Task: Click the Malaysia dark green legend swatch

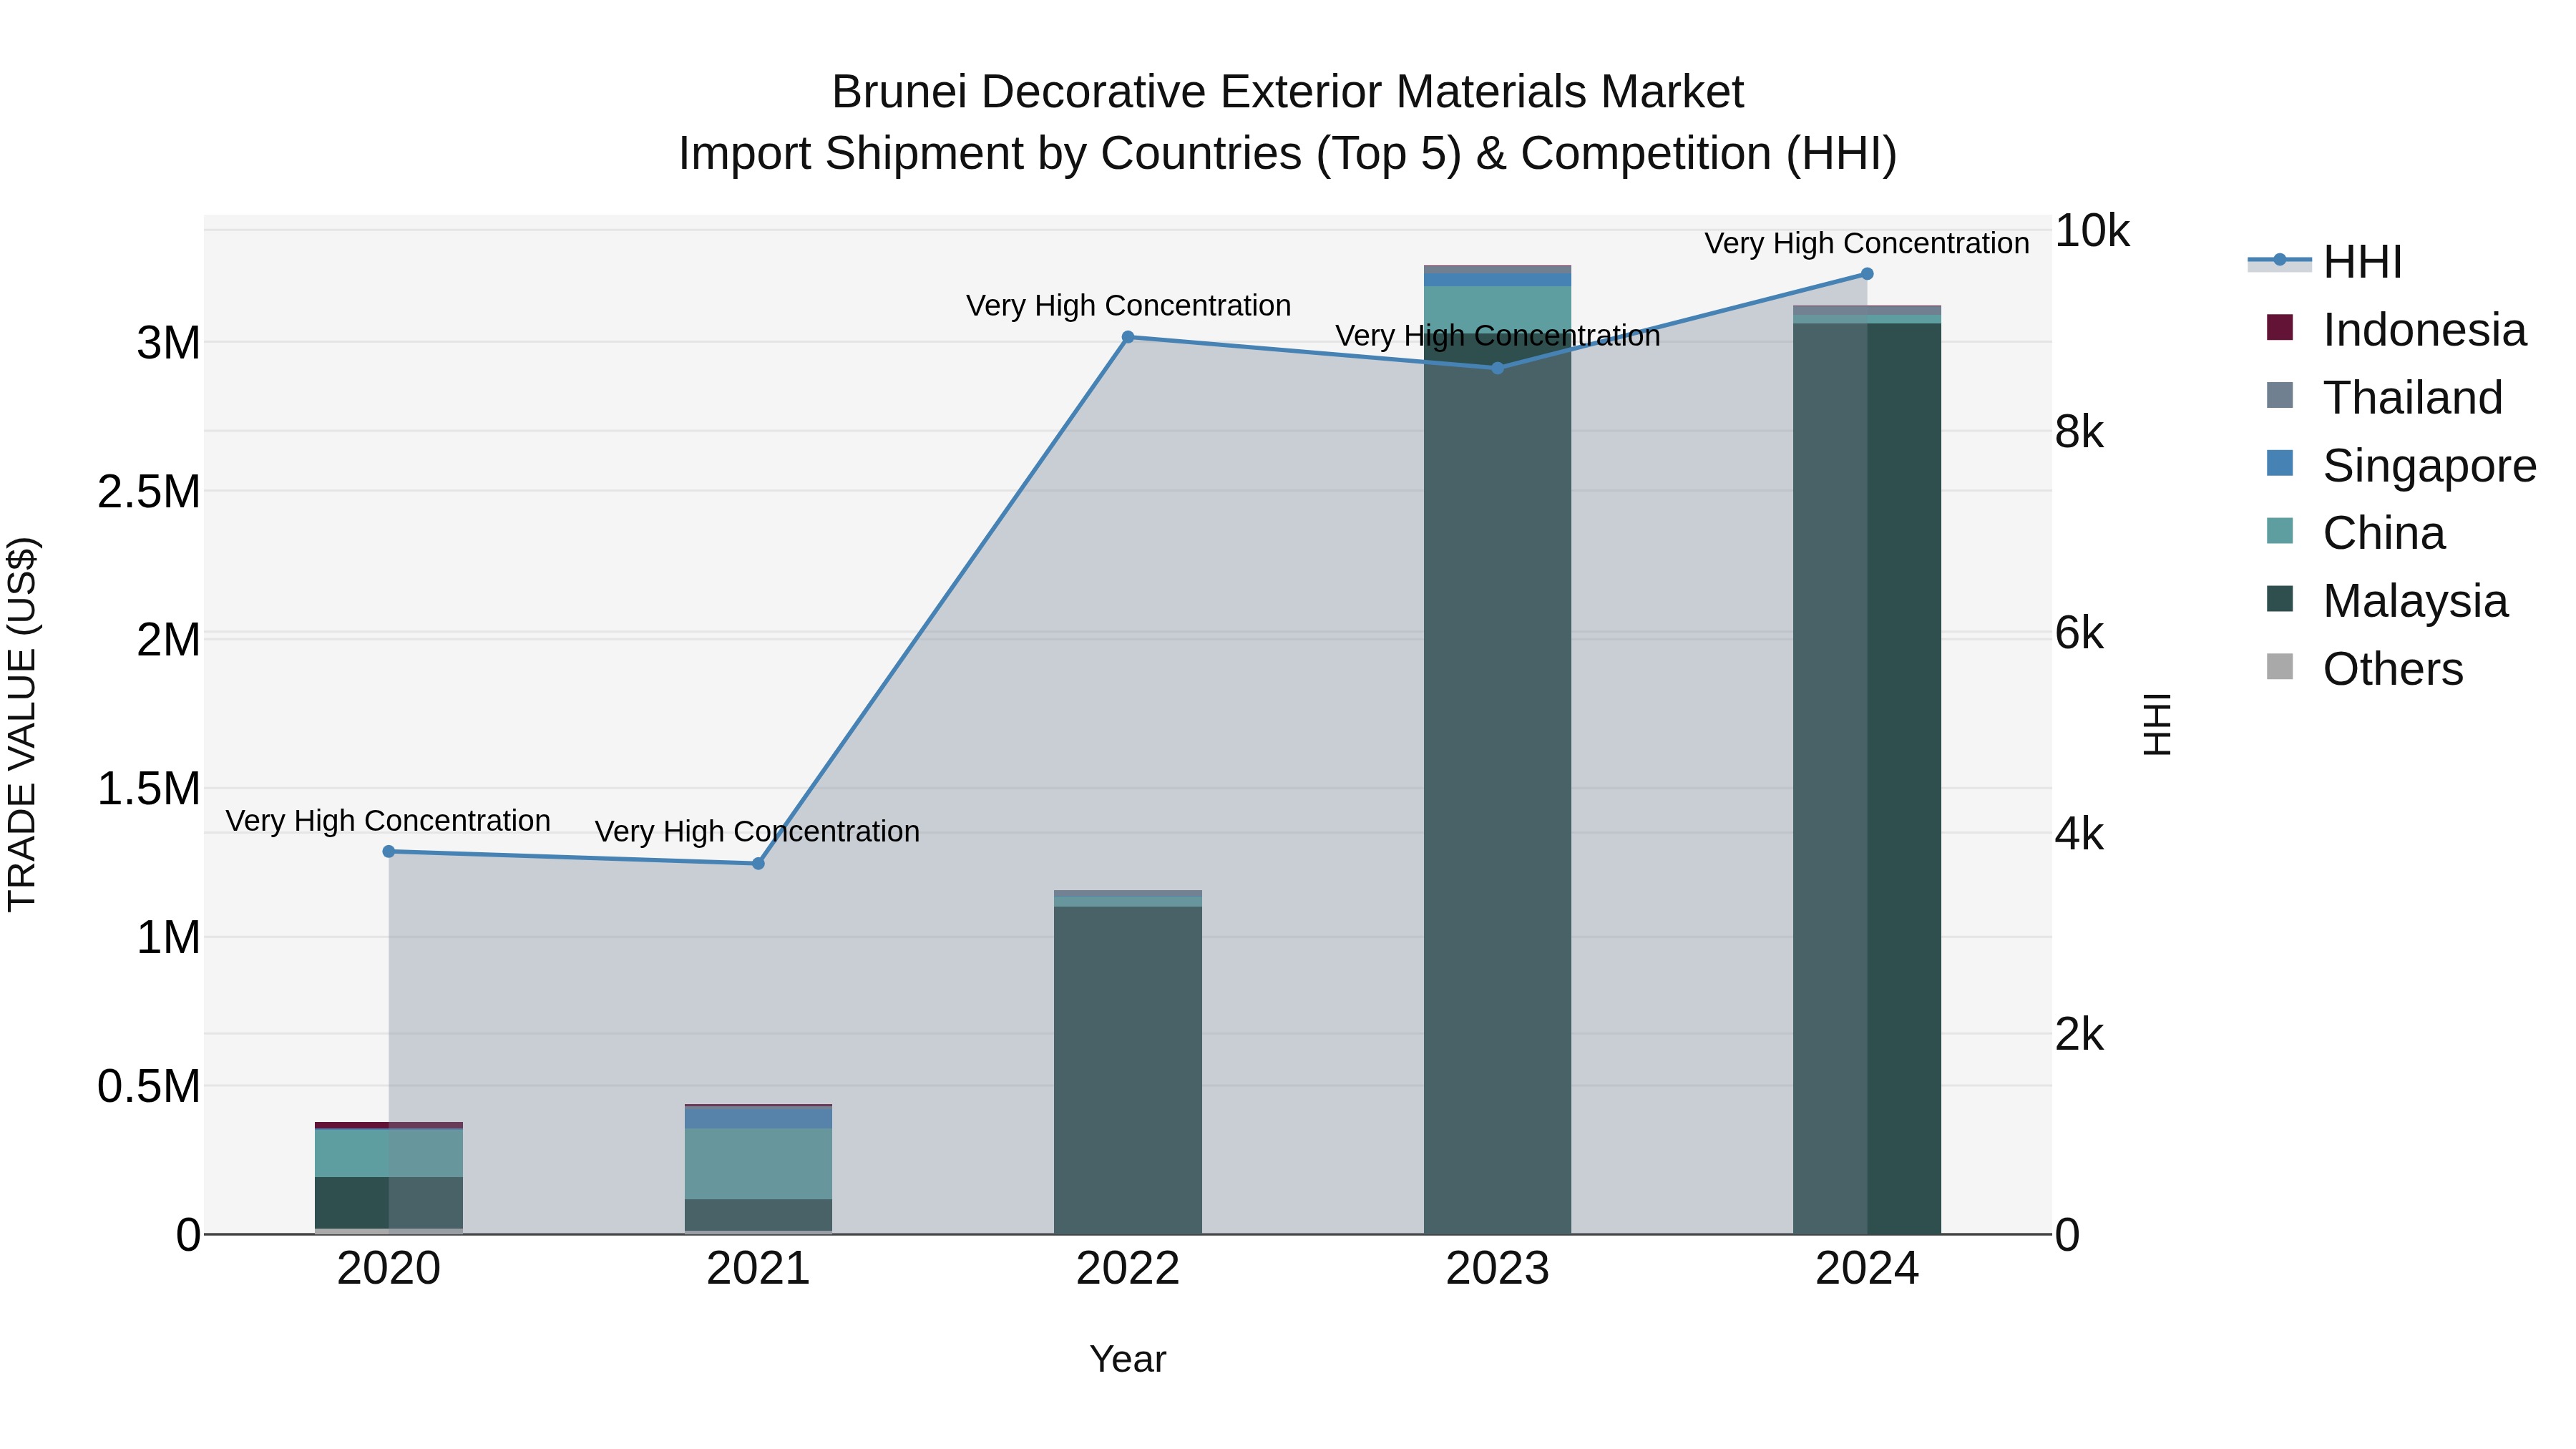Action: click(x=2279, y=598)
